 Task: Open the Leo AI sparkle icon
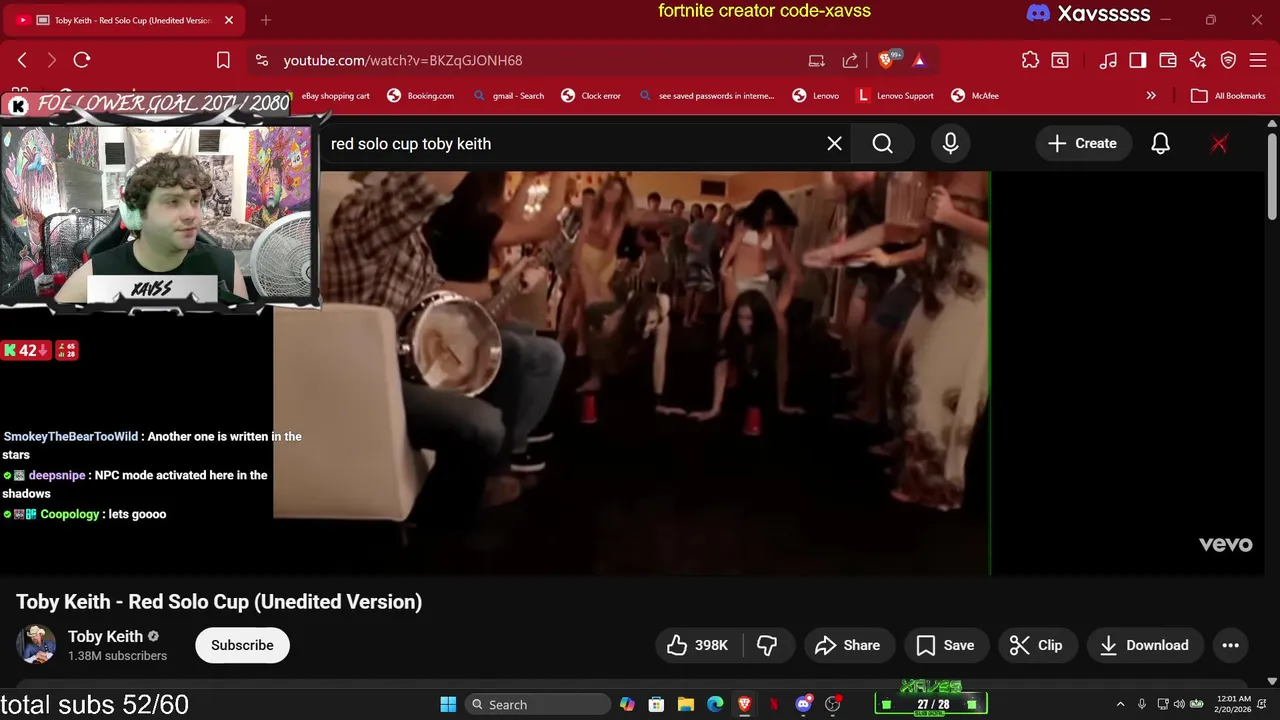pyautogui.click(x=1198, y=60)
